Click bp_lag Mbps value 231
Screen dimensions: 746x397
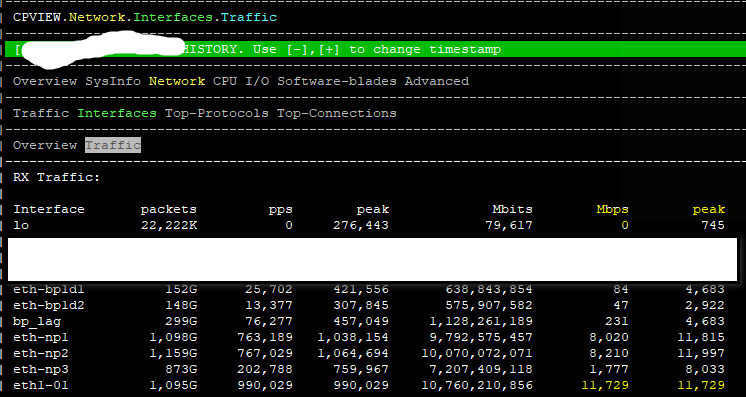(x=617, y=321)
